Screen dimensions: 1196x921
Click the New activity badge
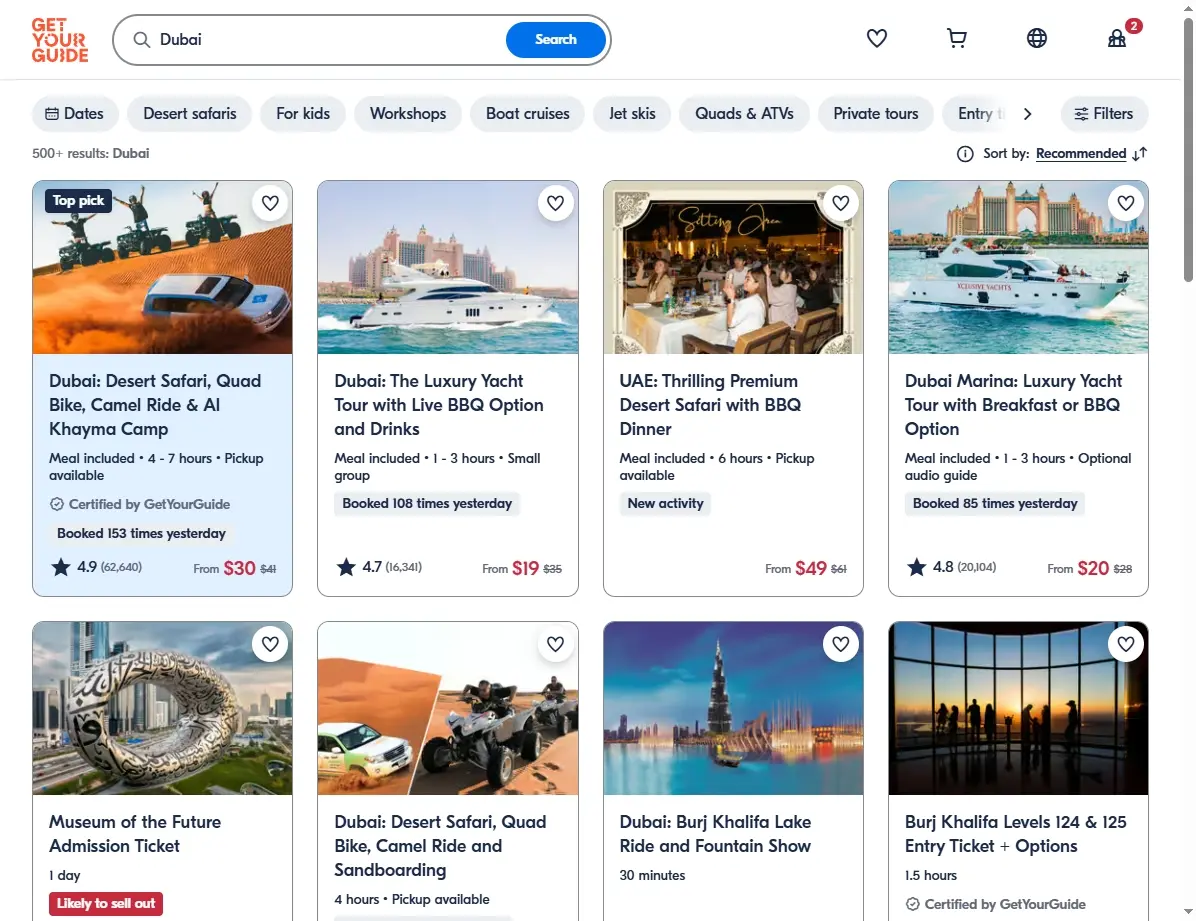tap(665, 504)
